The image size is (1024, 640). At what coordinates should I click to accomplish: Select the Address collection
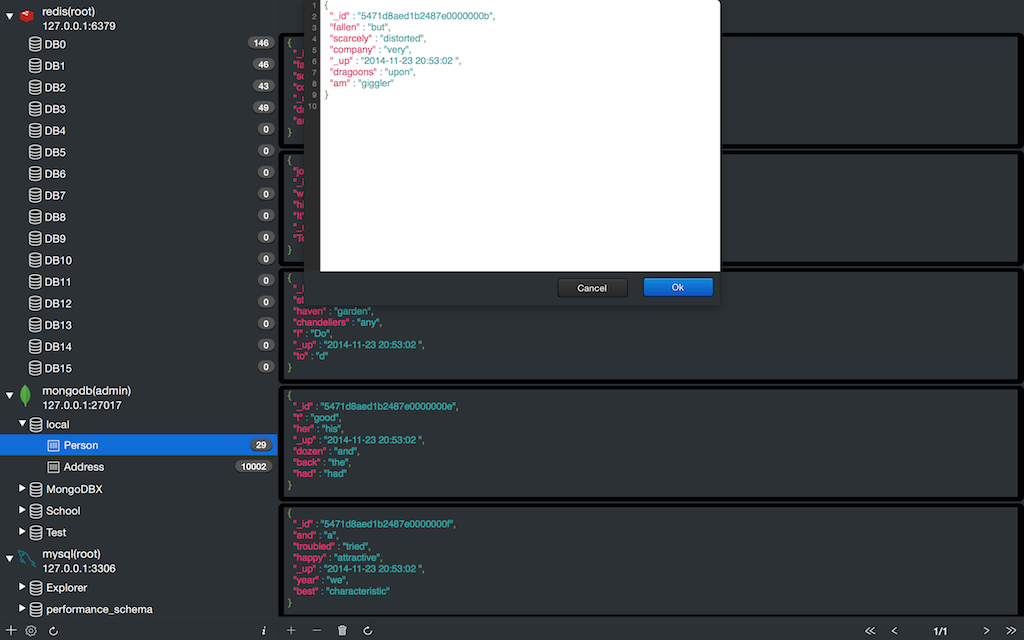pyautogui.click(x=84, y=467)
